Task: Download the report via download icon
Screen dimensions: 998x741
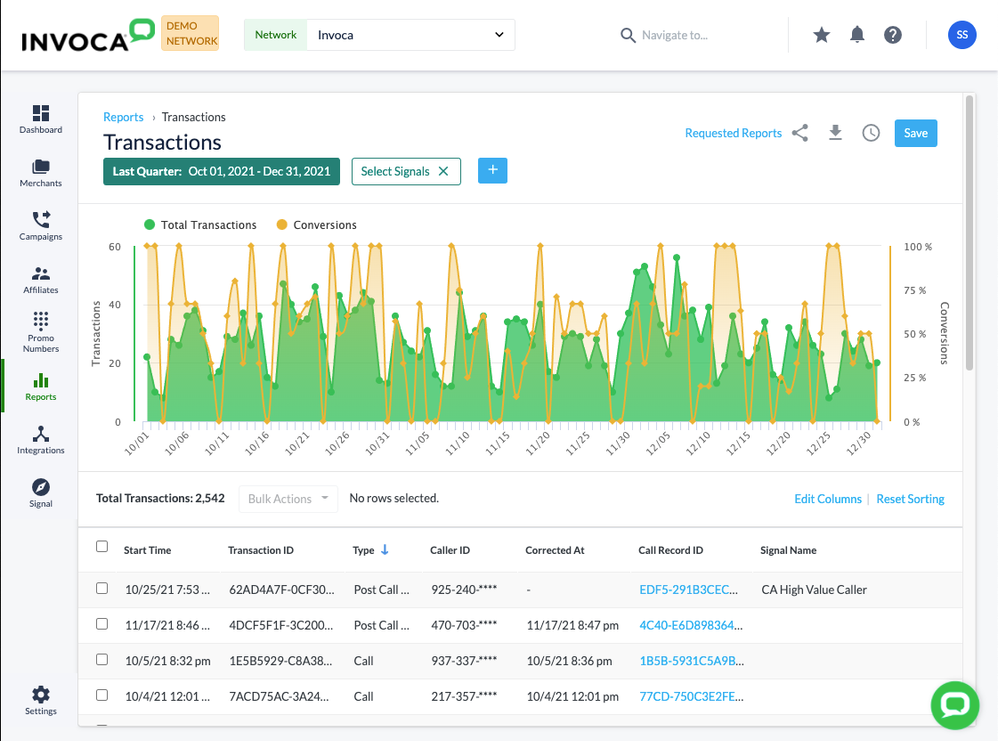Action: pyautogui.click(x=835, y=132)
